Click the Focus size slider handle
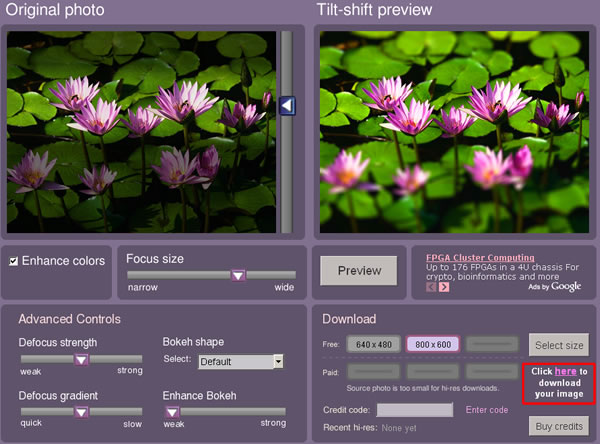600x444 pixels. point(238,275)
